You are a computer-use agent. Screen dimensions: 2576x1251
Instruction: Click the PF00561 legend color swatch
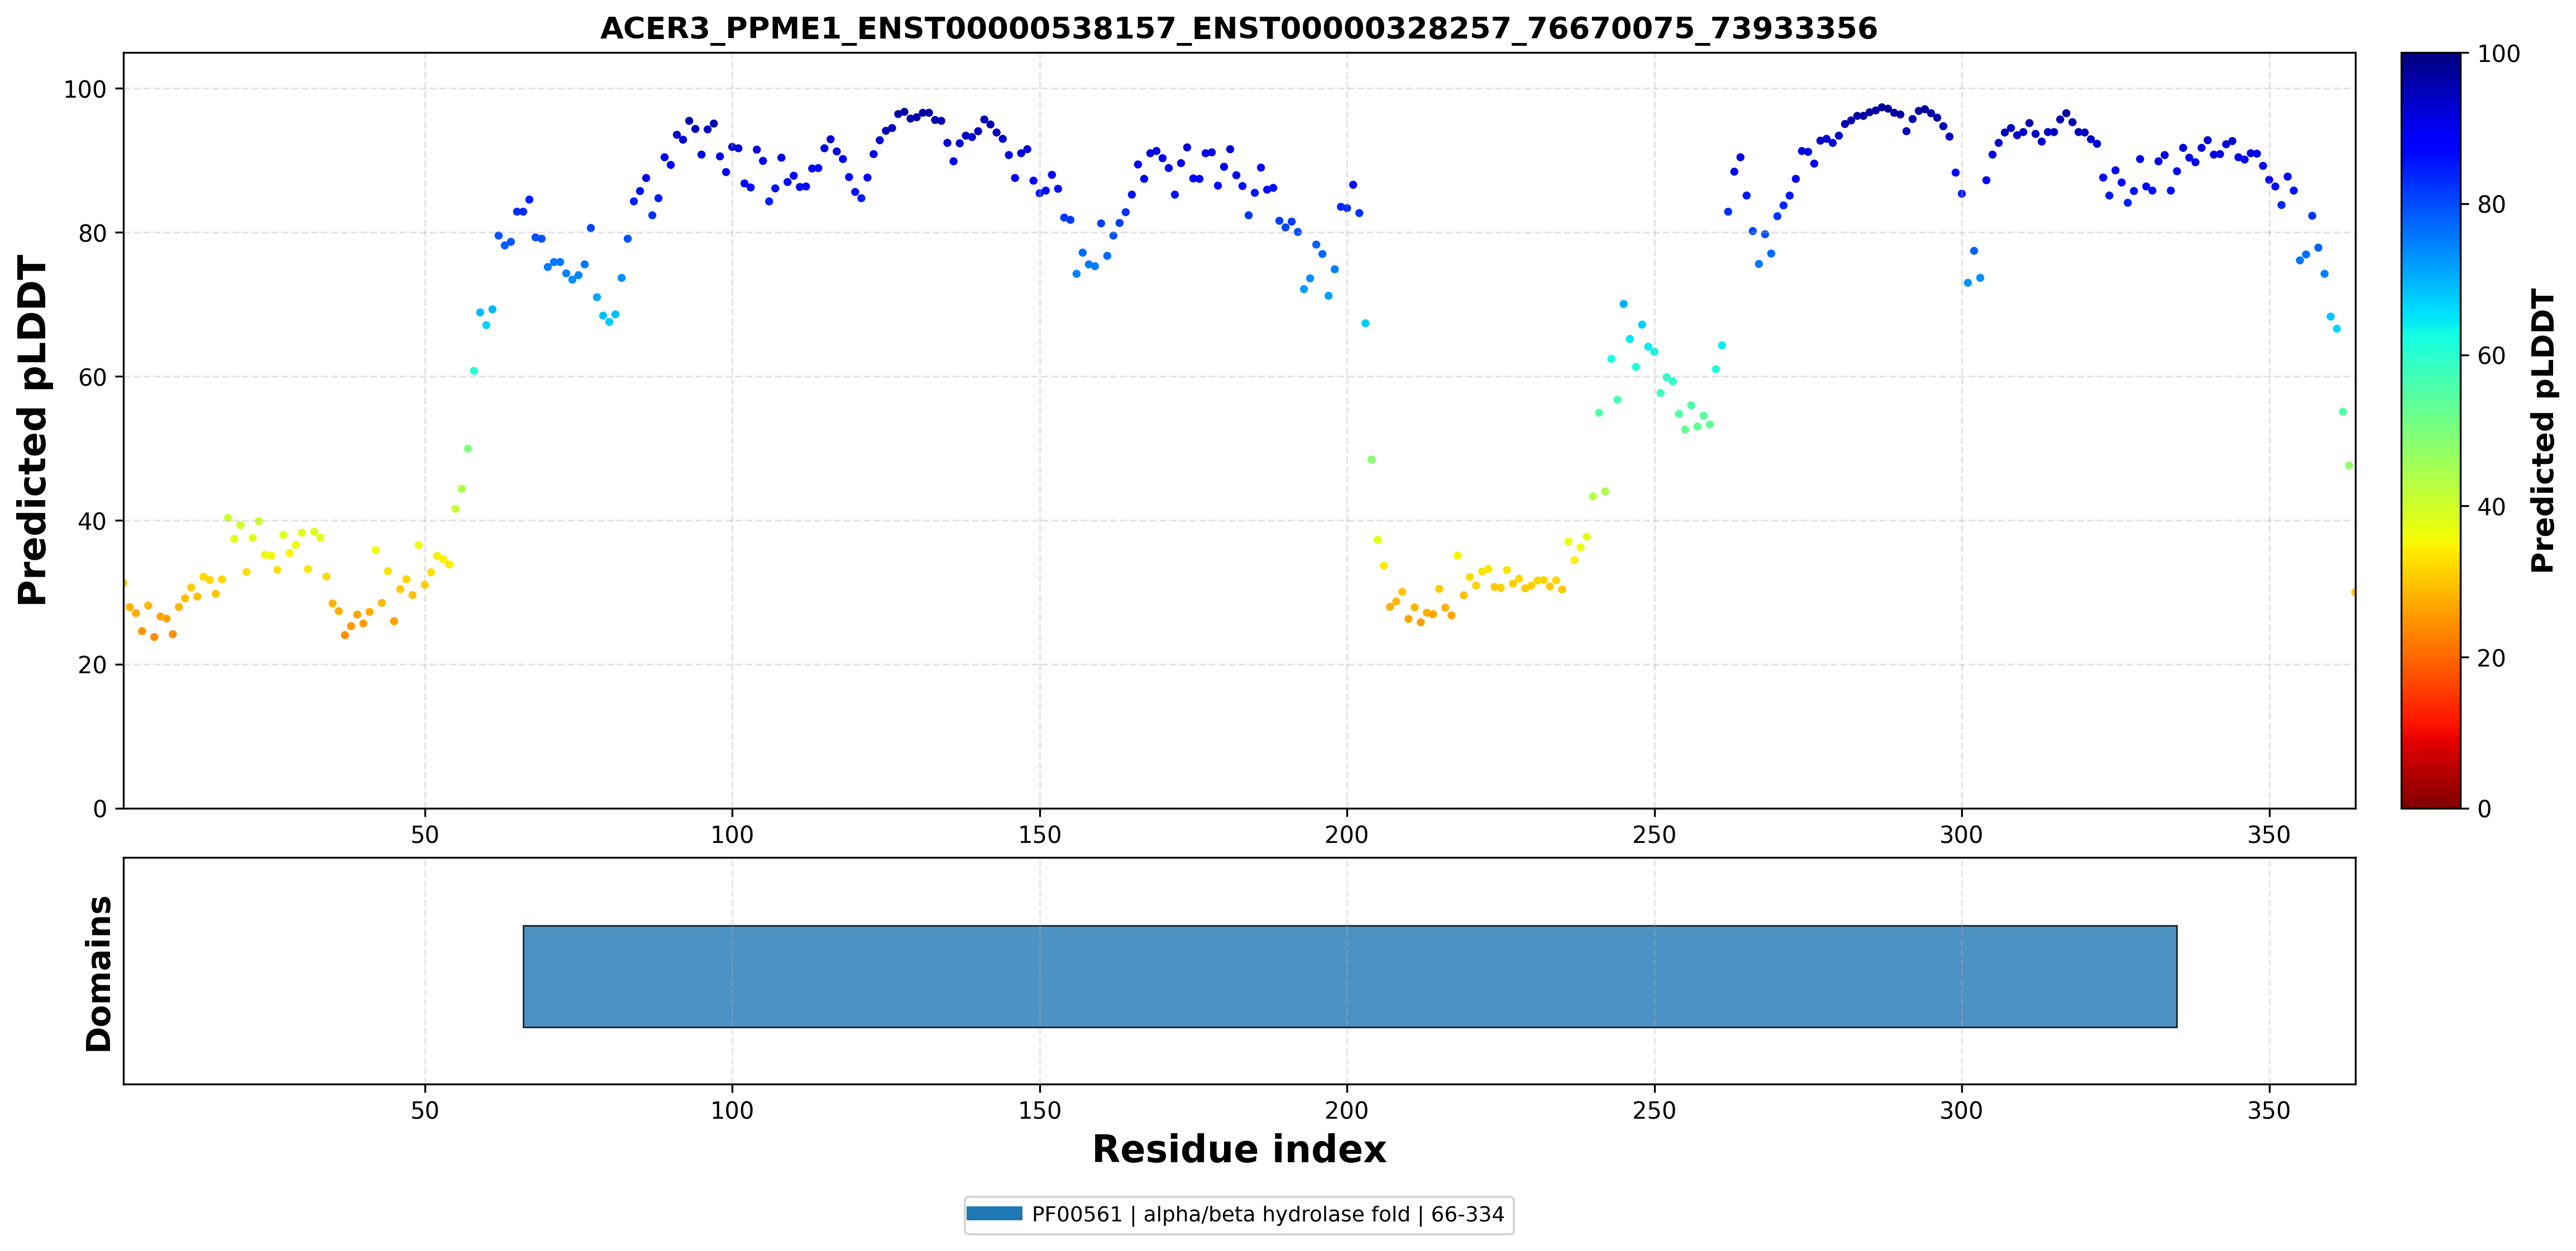click(994, 1214)
